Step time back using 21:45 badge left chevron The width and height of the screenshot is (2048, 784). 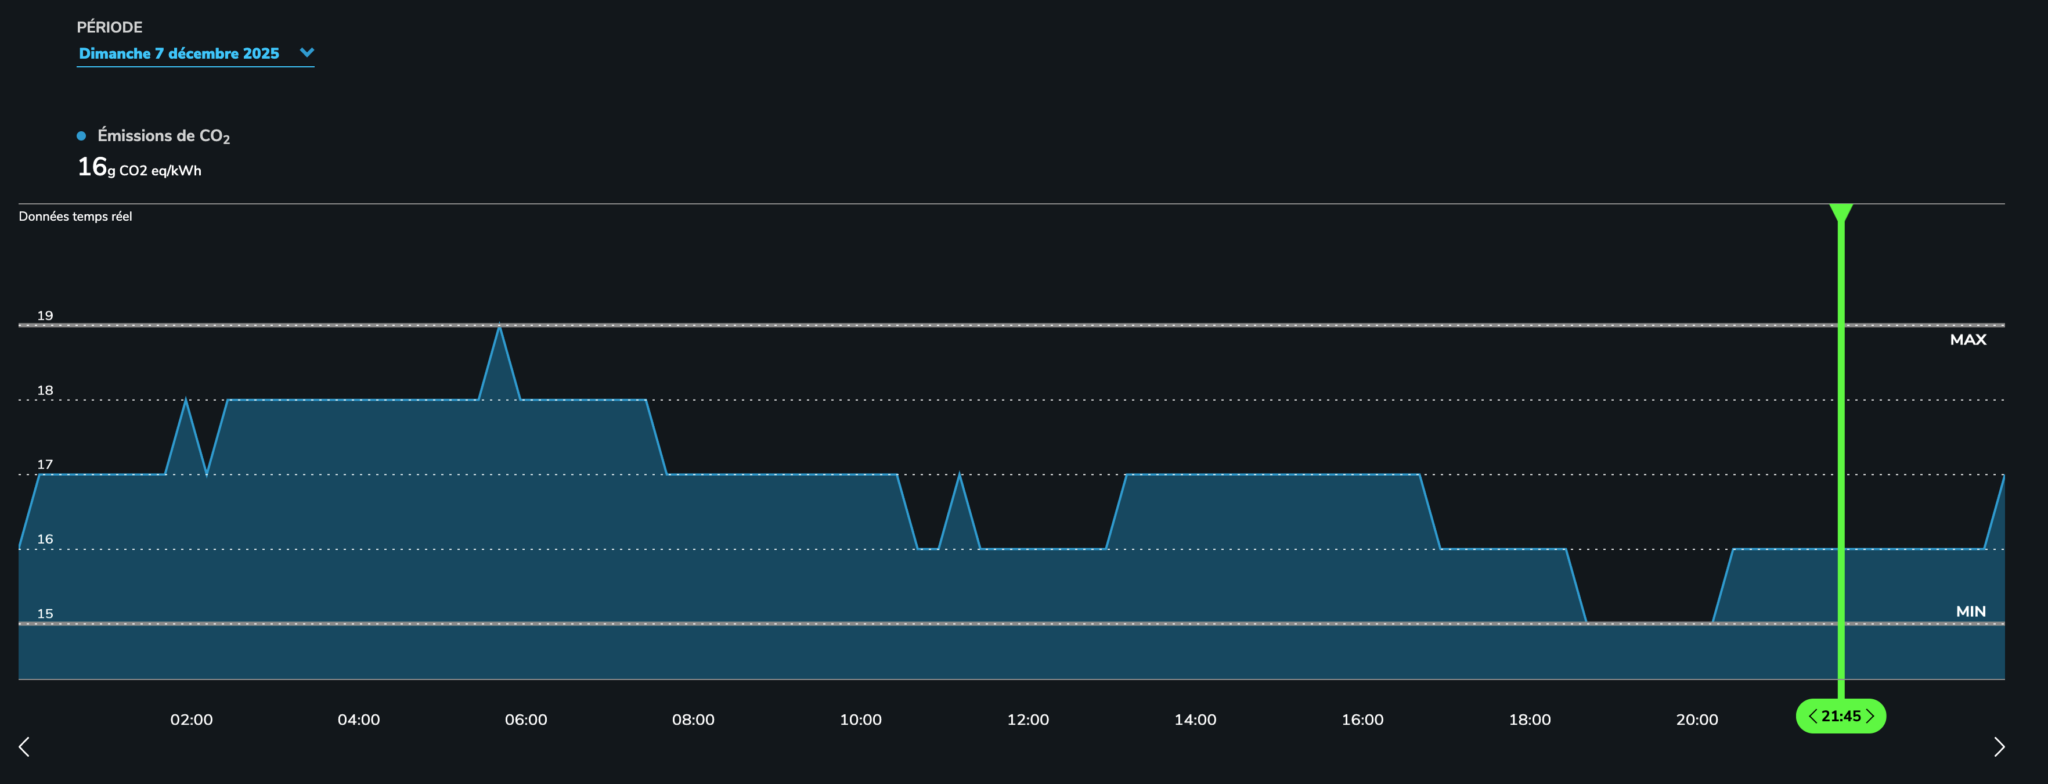click(x=1812, y=716)
